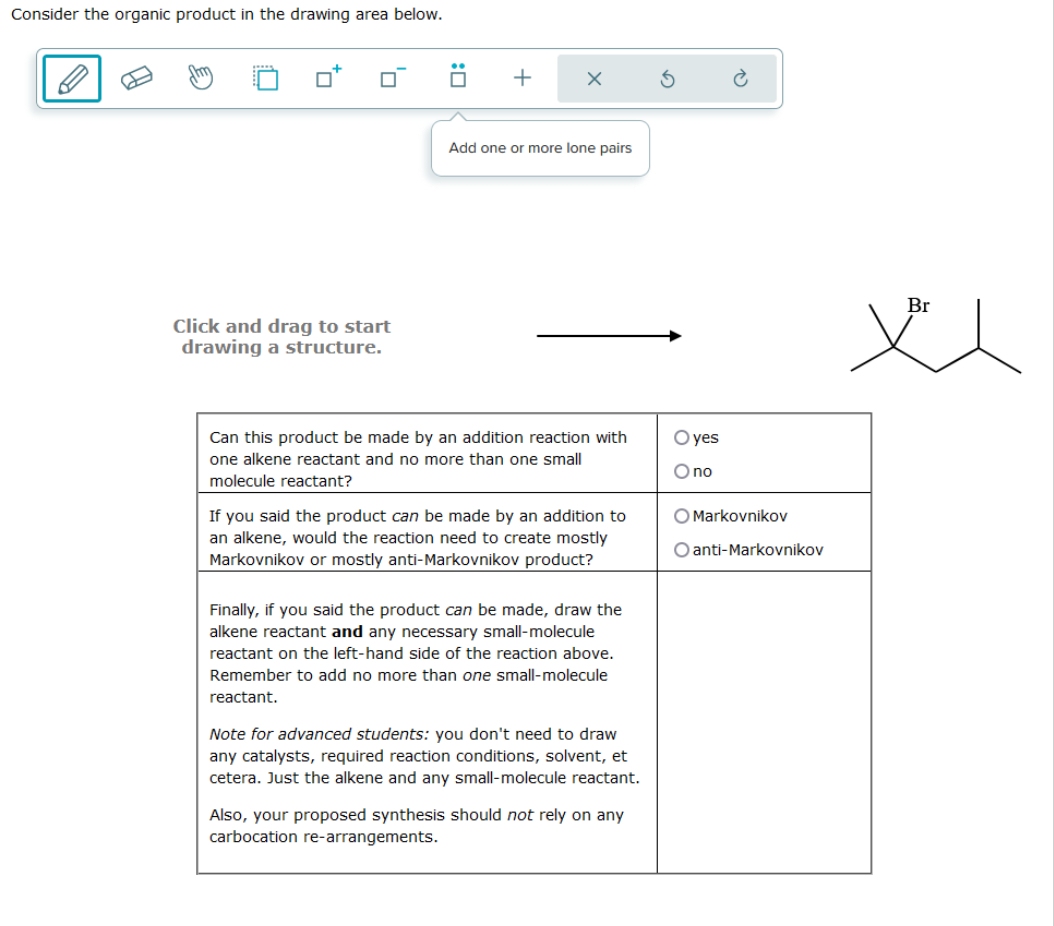1054x926 pixels.
Task: Choose the 'Markovnikov' option
Action: [681, 516]
